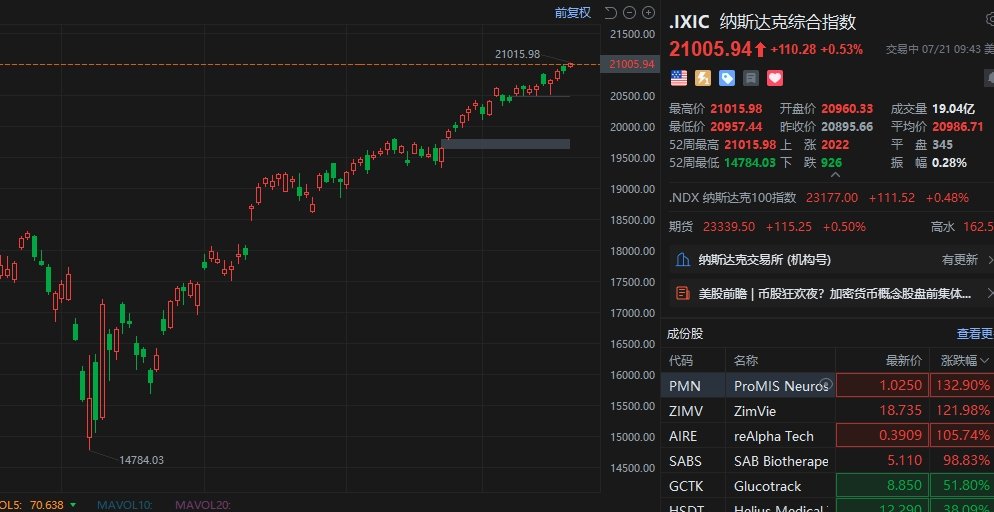Open MAVOL5 indicator dropdown triangle
994x512 pixels.
click(x=73, y=505)
